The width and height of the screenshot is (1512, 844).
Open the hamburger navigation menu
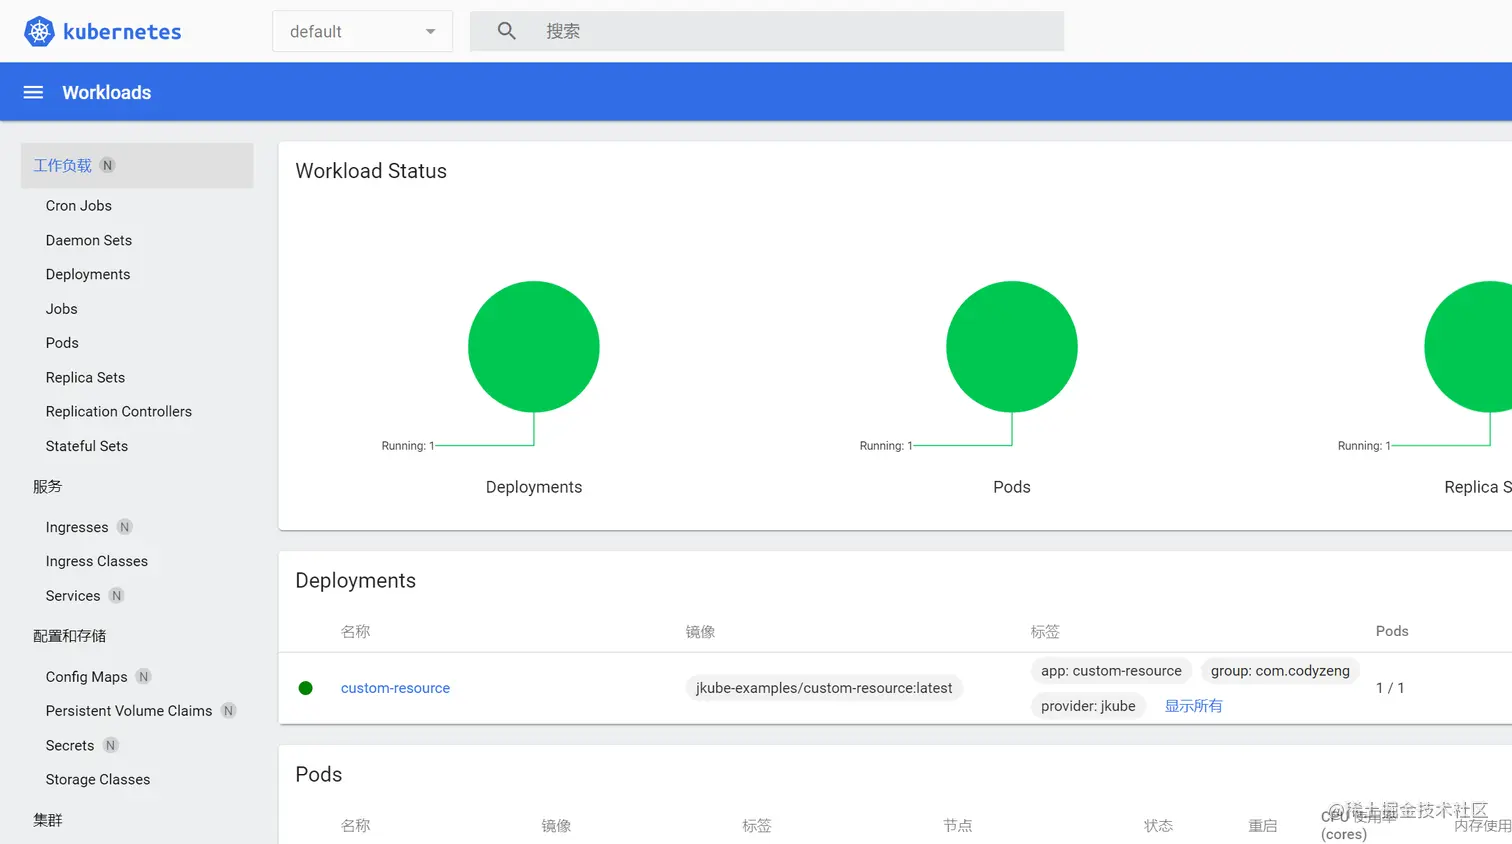[x=33, y=92]
